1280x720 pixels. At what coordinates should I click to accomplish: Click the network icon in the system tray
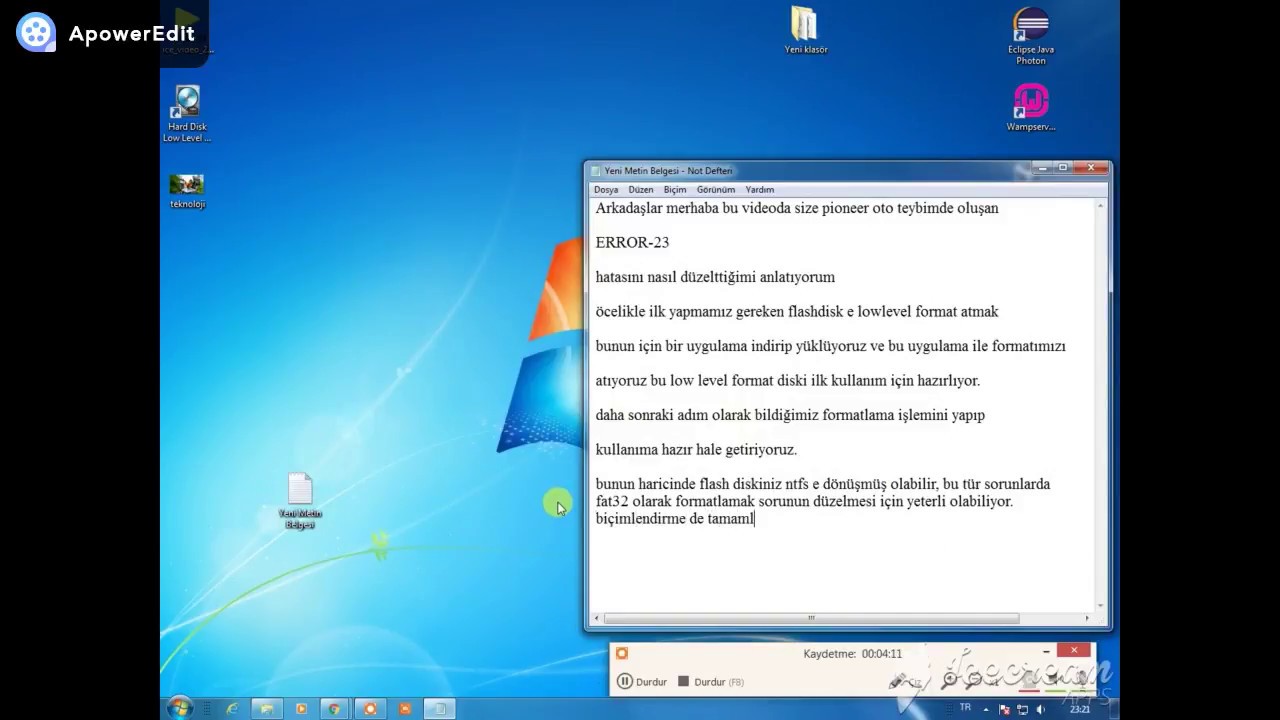1023,709
